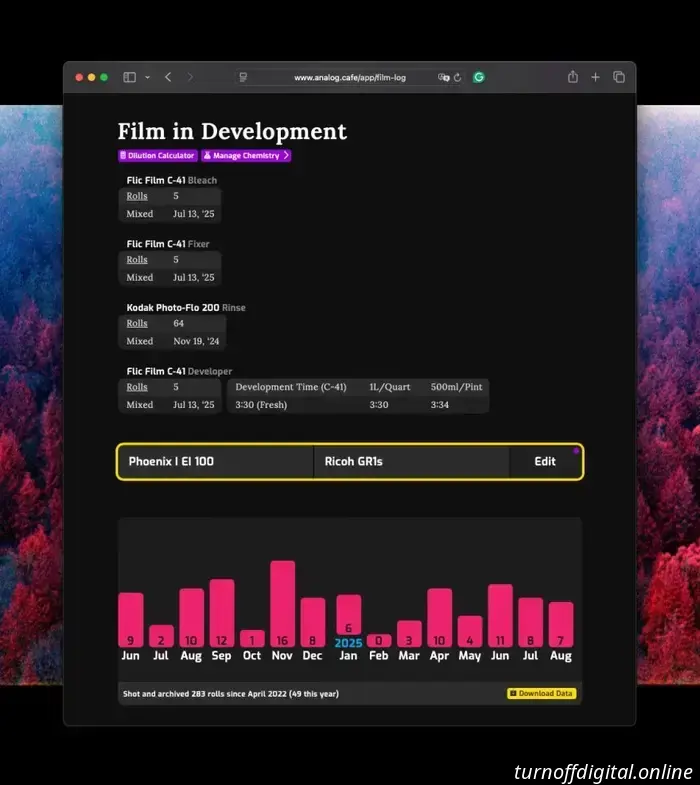Click the 2025 year label on chart

(x=348, y=643)
